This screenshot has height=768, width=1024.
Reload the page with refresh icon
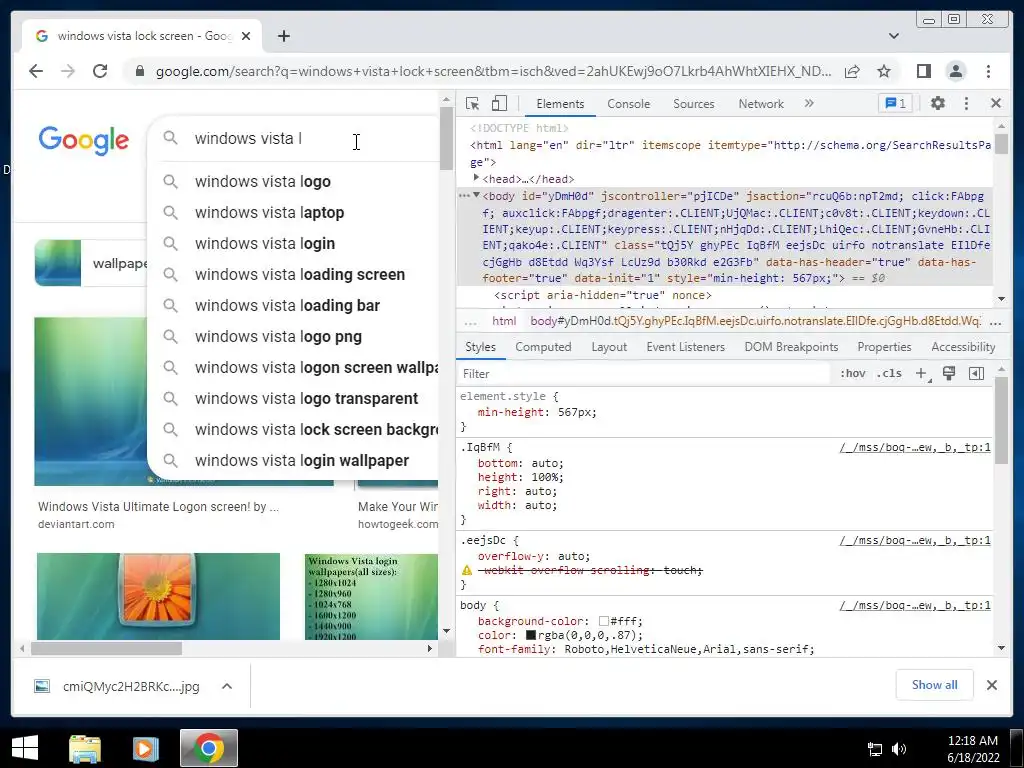click(100, 71)
